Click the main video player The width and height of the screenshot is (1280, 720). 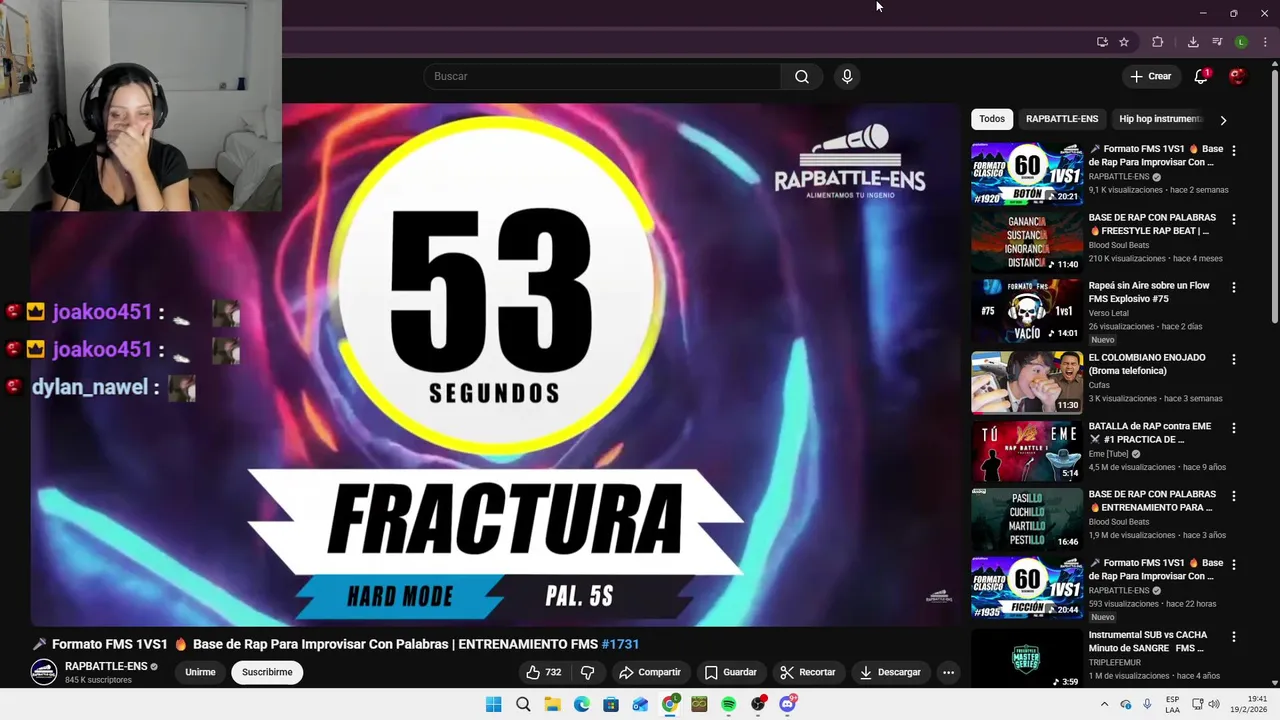point(495,365)
